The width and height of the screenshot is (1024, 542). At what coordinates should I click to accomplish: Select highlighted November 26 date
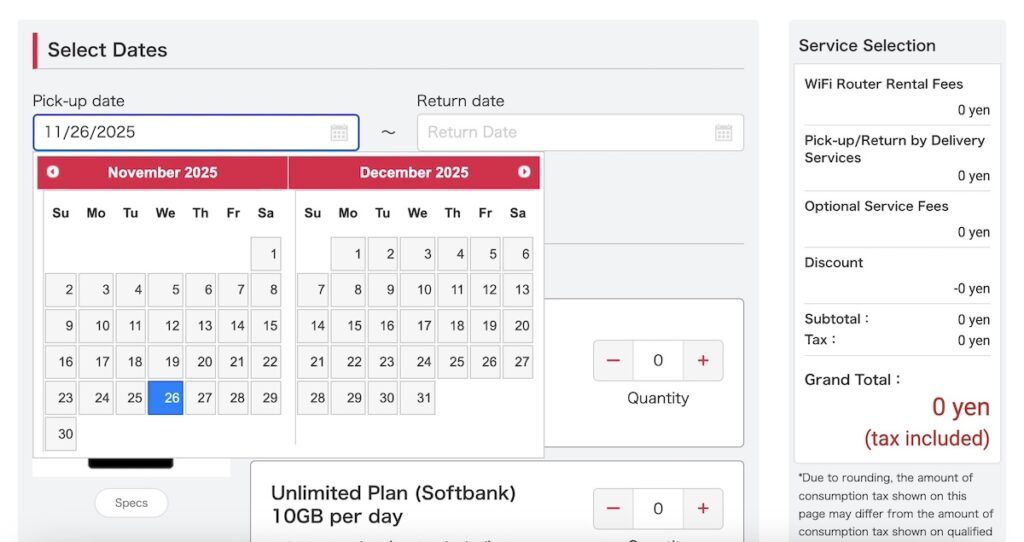coord(166,398)
